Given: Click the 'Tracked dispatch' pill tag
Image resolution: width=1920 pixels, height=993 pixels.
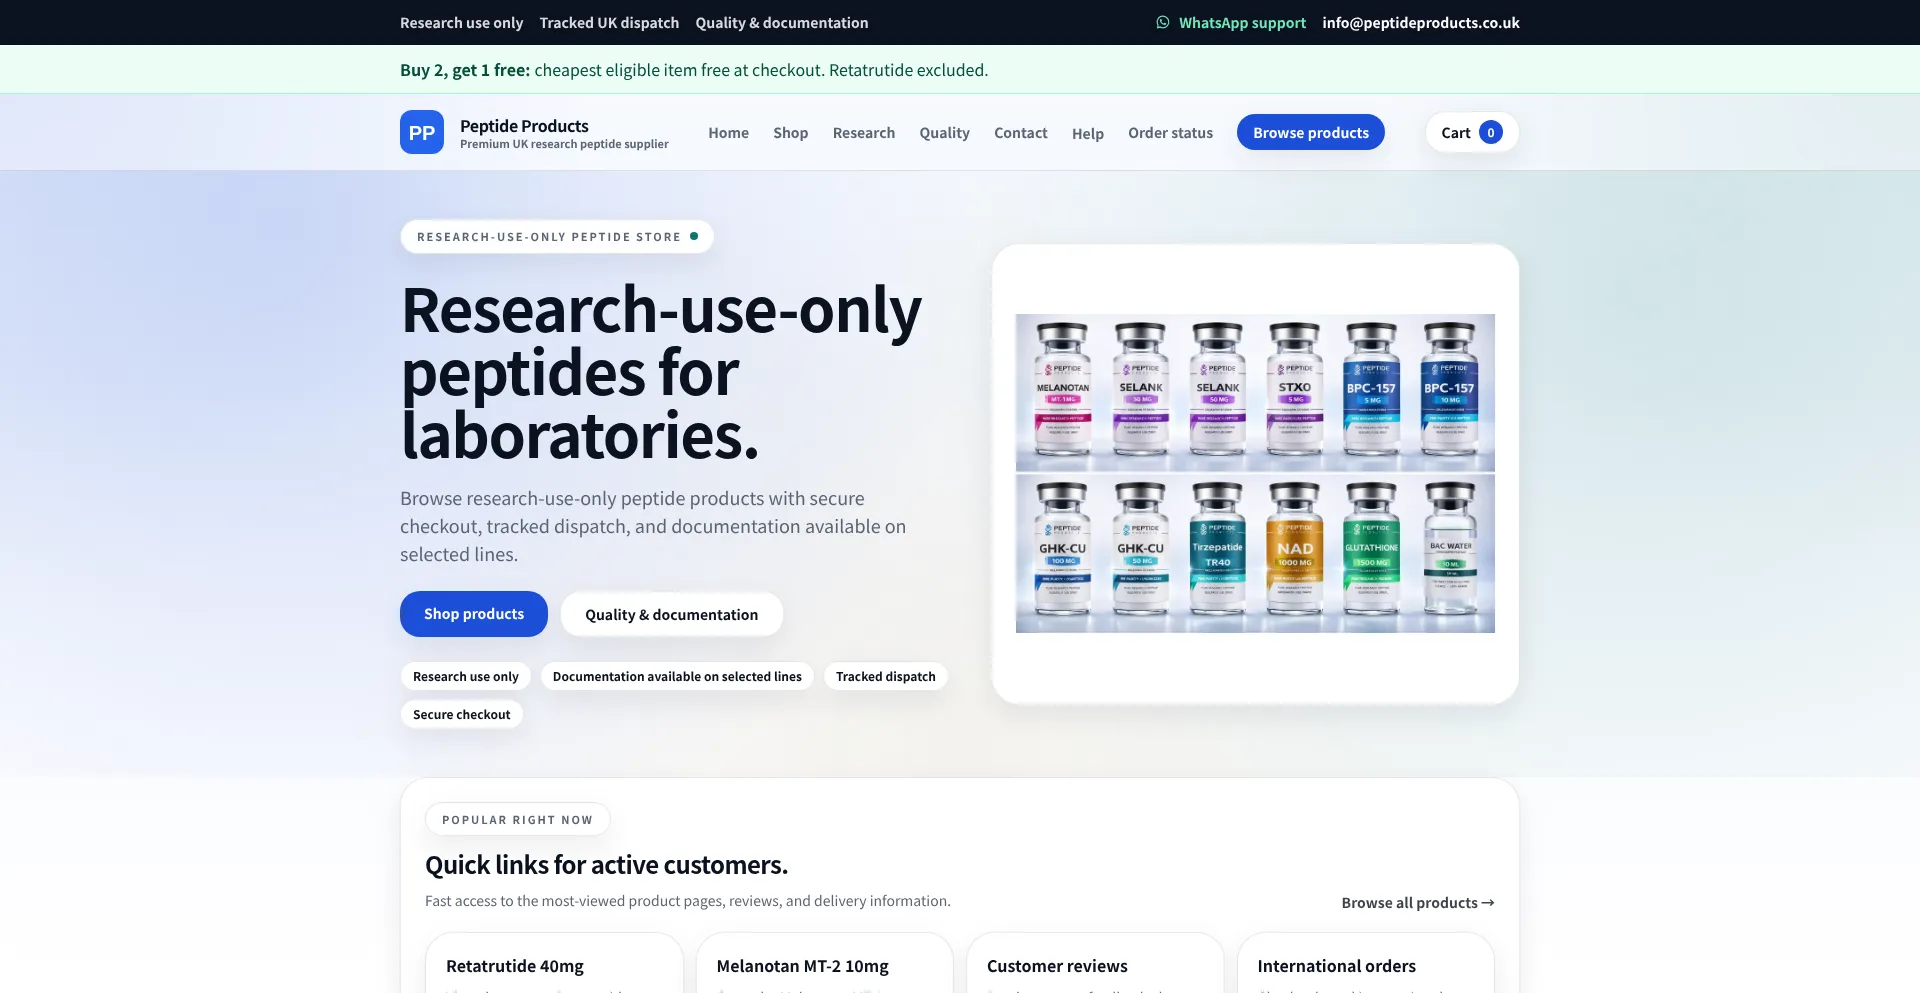Looking at the screenshot, I should (886, 677).
